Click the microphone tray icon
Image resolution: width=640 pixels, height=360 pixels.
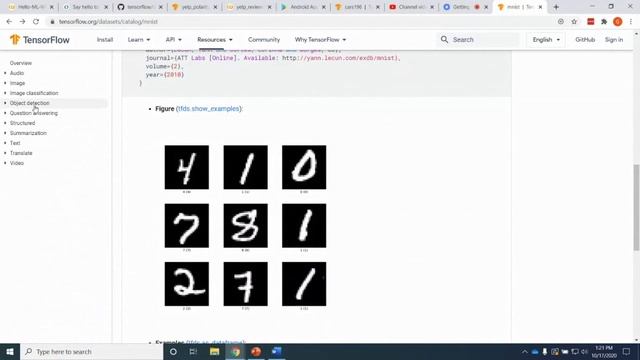(x=544, y=351)
